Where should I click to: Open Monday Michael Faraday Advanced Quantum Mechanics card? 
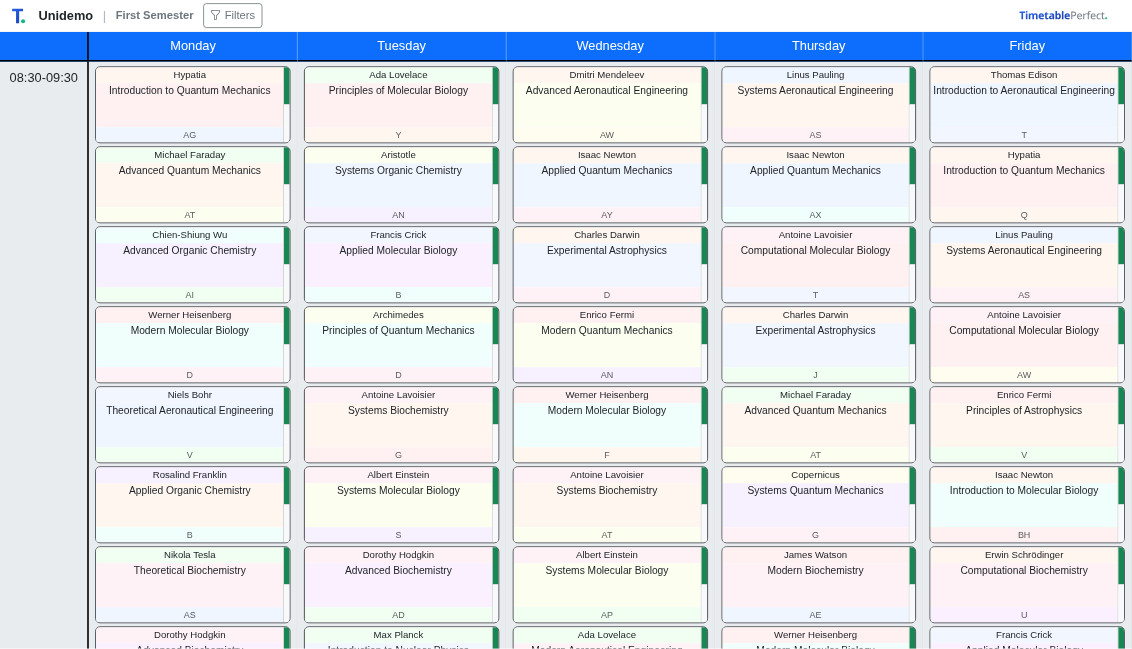coord(193,185)
